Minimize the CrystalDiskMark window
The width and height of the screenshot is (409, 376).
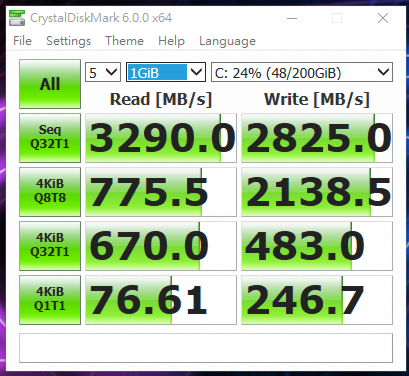(x=292, y=18)
